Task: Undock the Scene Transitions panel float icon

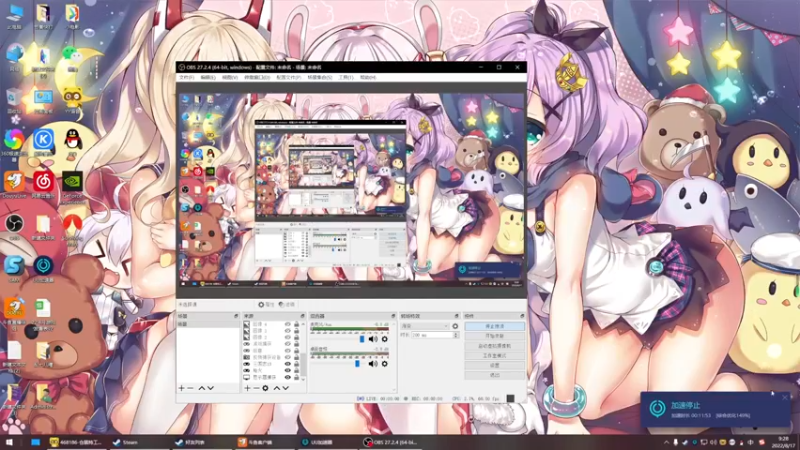Action: [457, 316]
